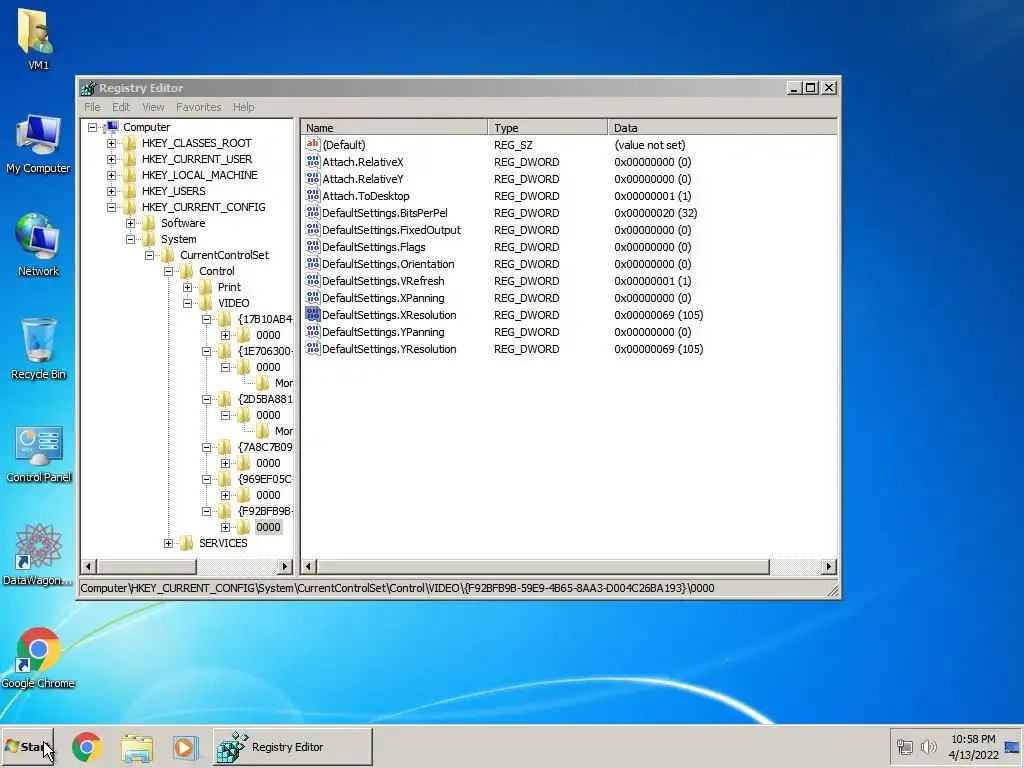This screenshot has width=1024, height=768.
Task: Click the Registry Editor taskbar button
Action: point(293,746)
